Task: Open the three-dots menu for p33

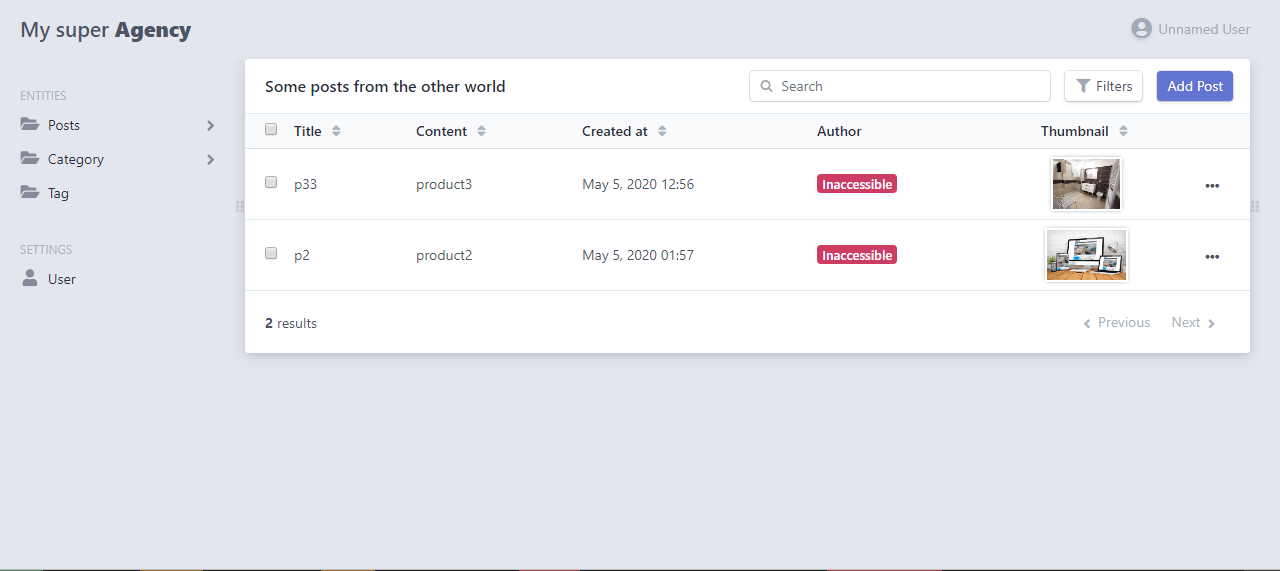Action: pyautogui.click(x=1212, y=185)
